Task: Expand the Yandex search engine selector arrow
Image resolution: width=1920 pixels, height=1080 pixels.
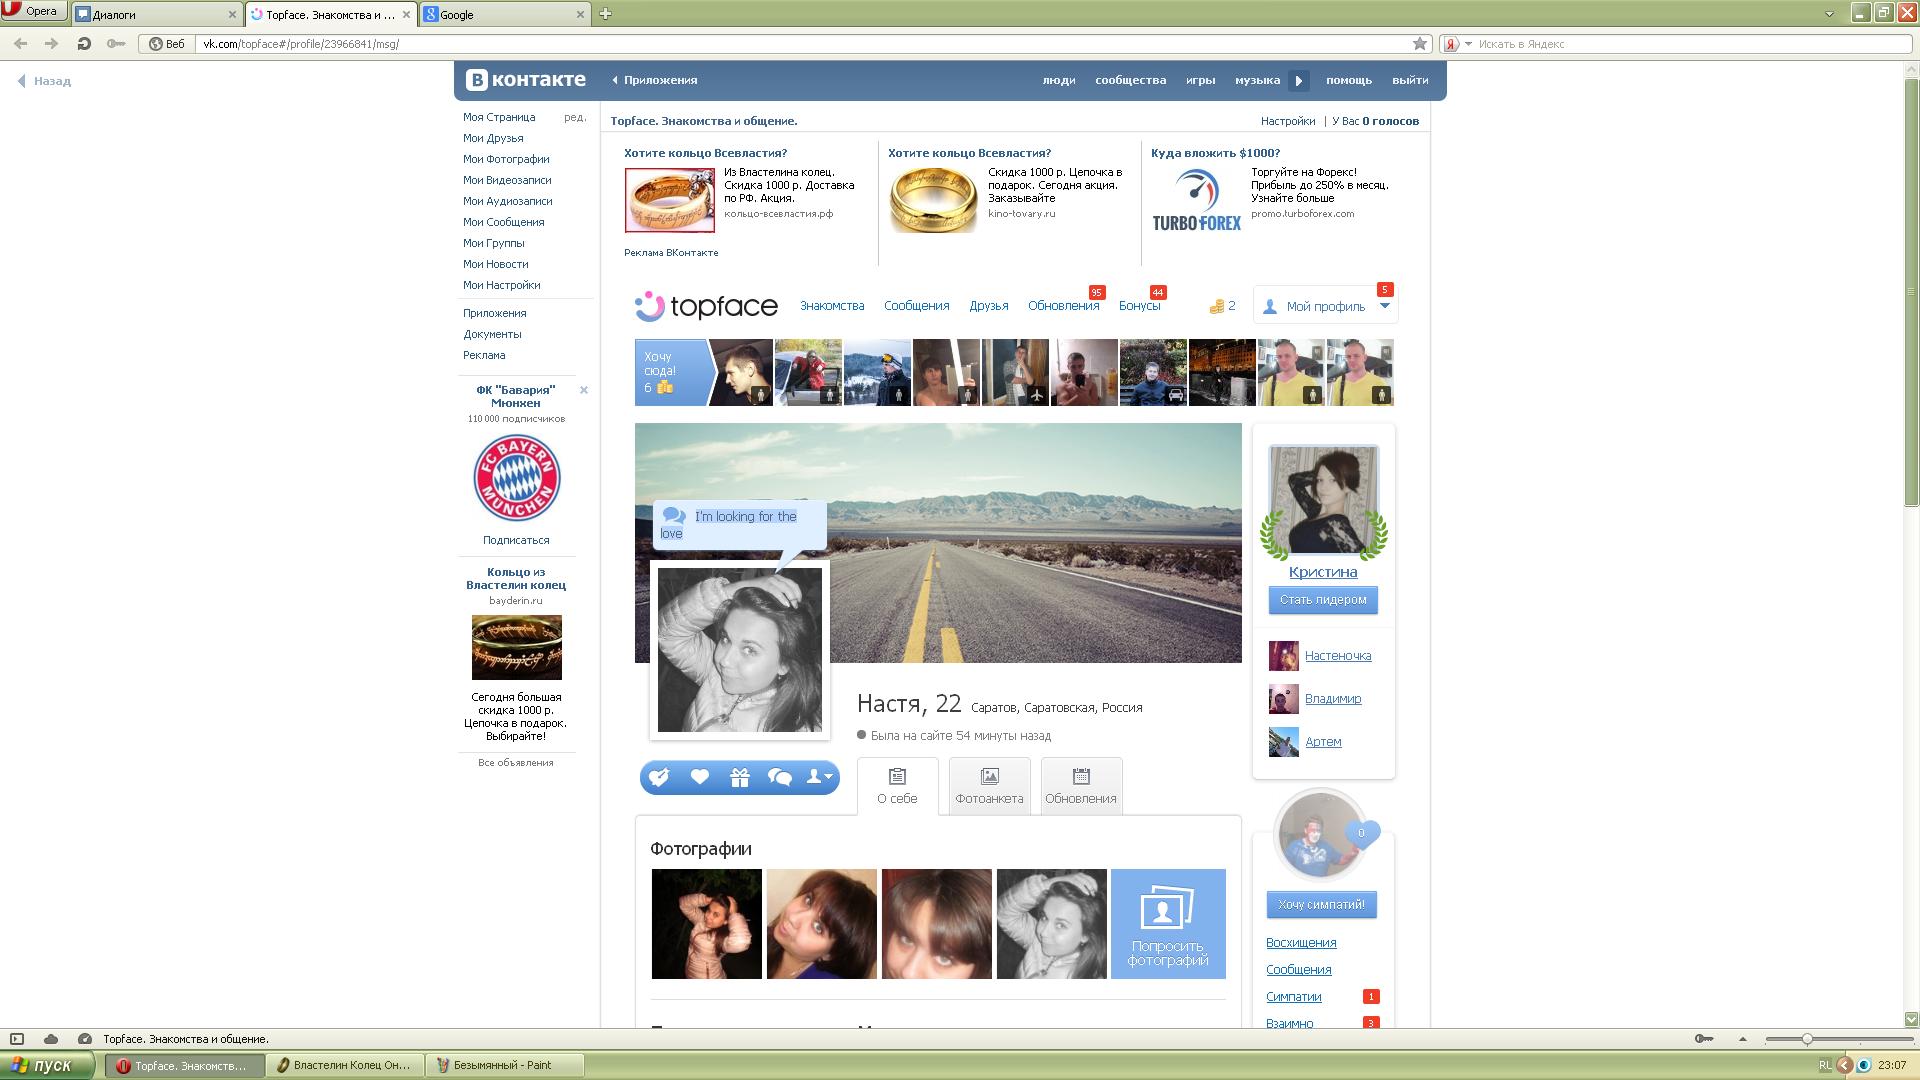Action: pyautogui.click(x=1468, y=43)
